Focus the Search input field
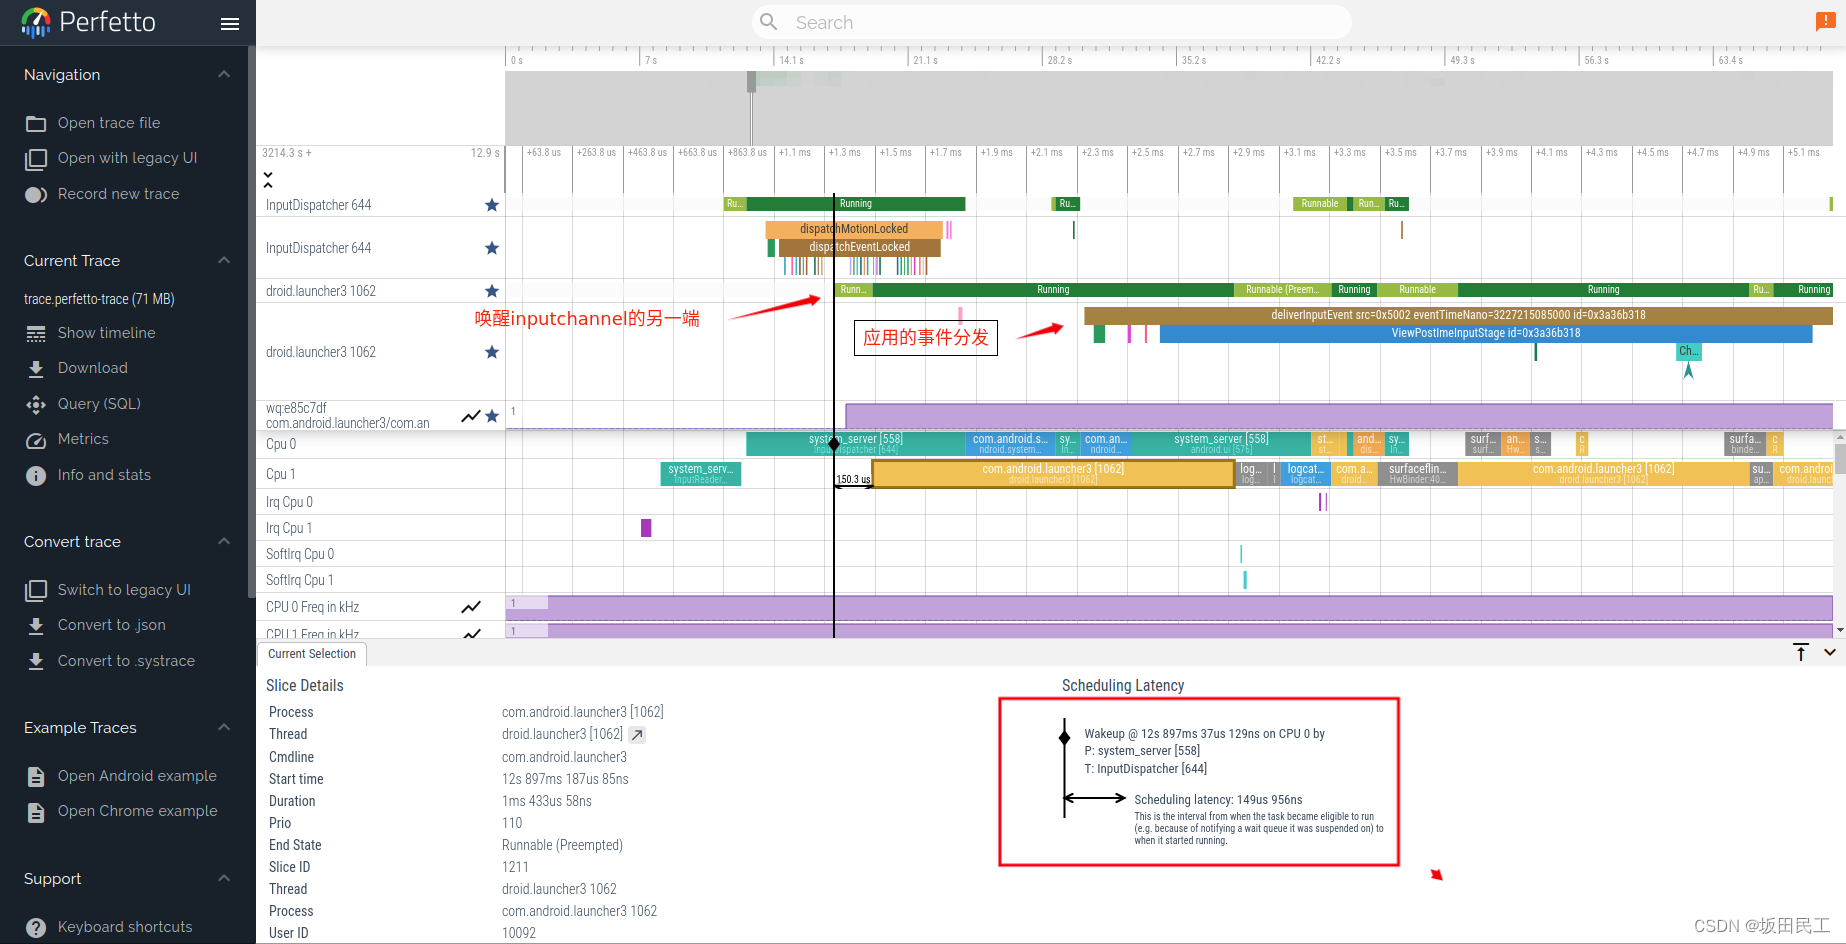Viewport: 1846px width, 944px height. pos(1051,22)
